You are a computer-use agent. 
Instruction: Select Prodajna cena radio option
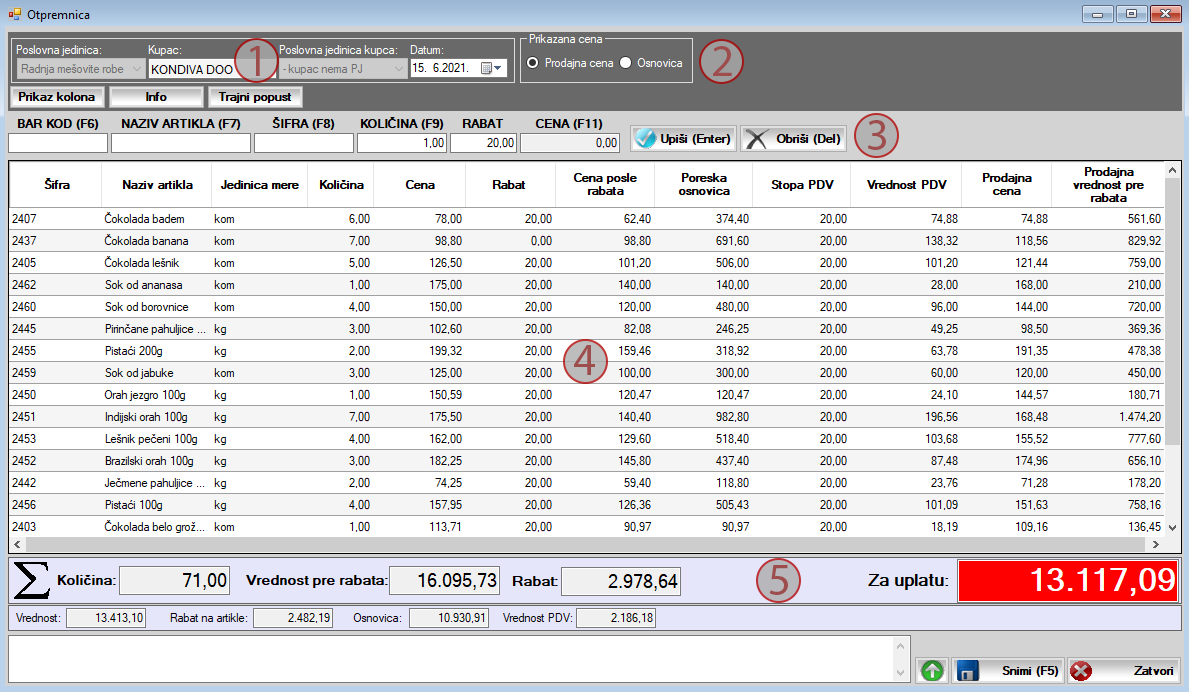(532, 63)
